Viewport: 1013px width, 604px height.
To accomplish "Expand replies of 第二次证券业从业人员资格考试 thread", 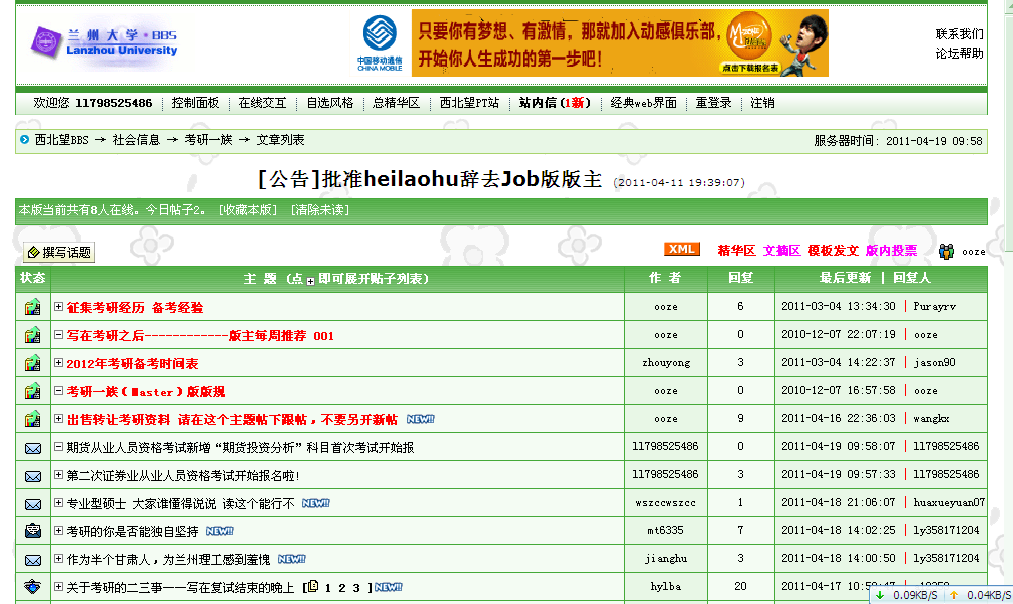I will click(59, 475).
